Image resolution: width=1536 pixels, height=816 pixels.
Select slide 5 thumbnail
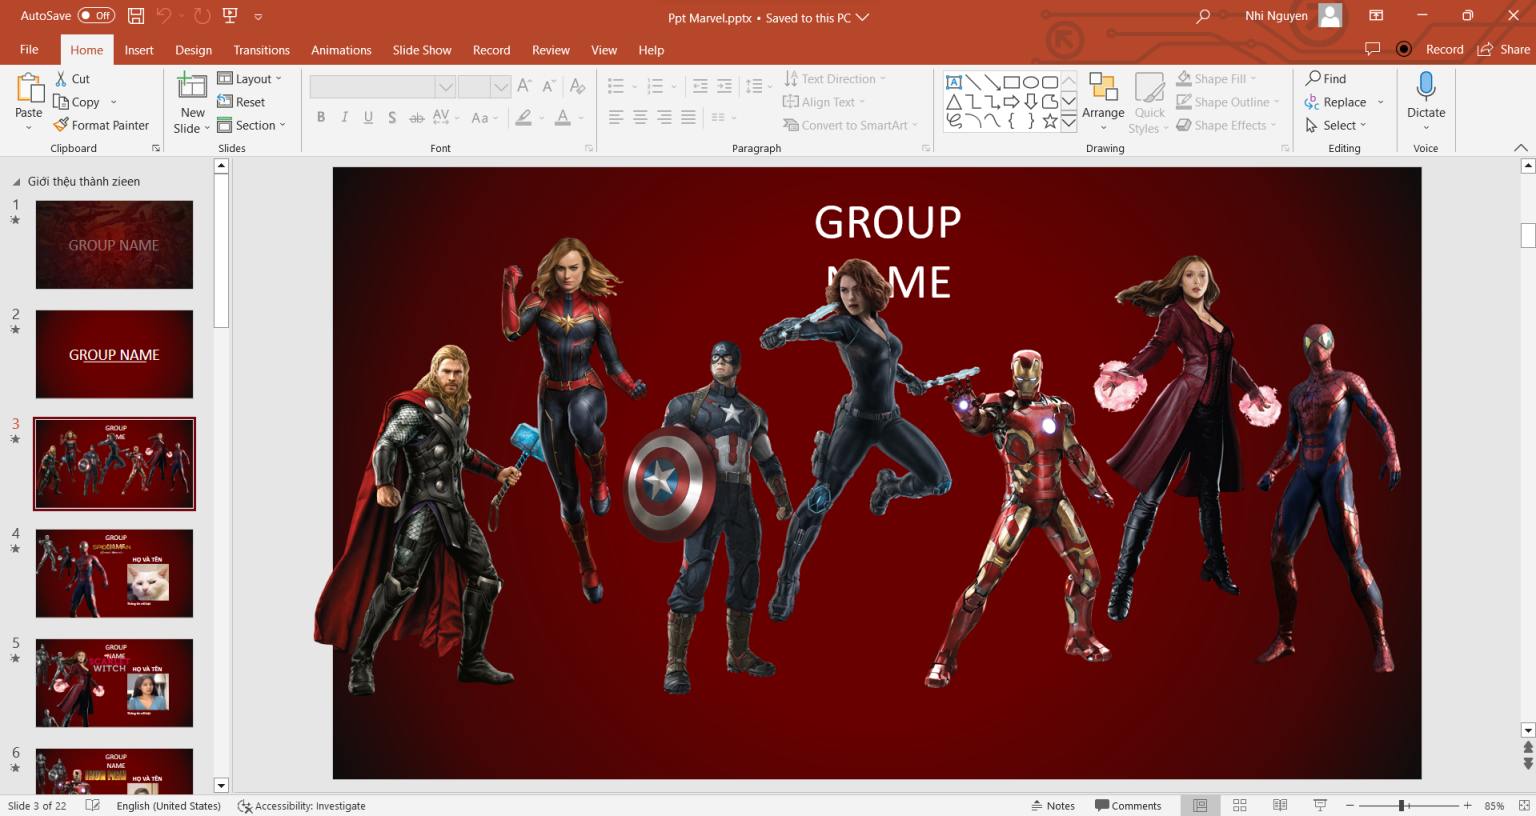pyautogui.click(x=114, y=683)
